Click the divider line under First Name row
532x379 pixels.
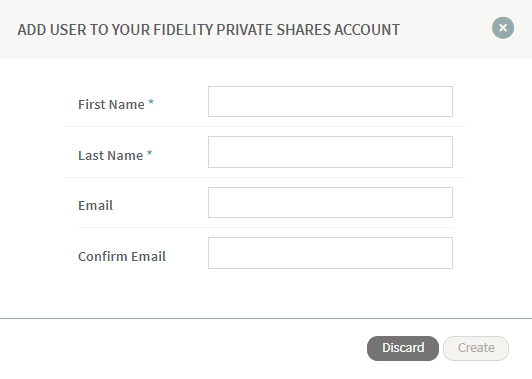pos(265,126)
